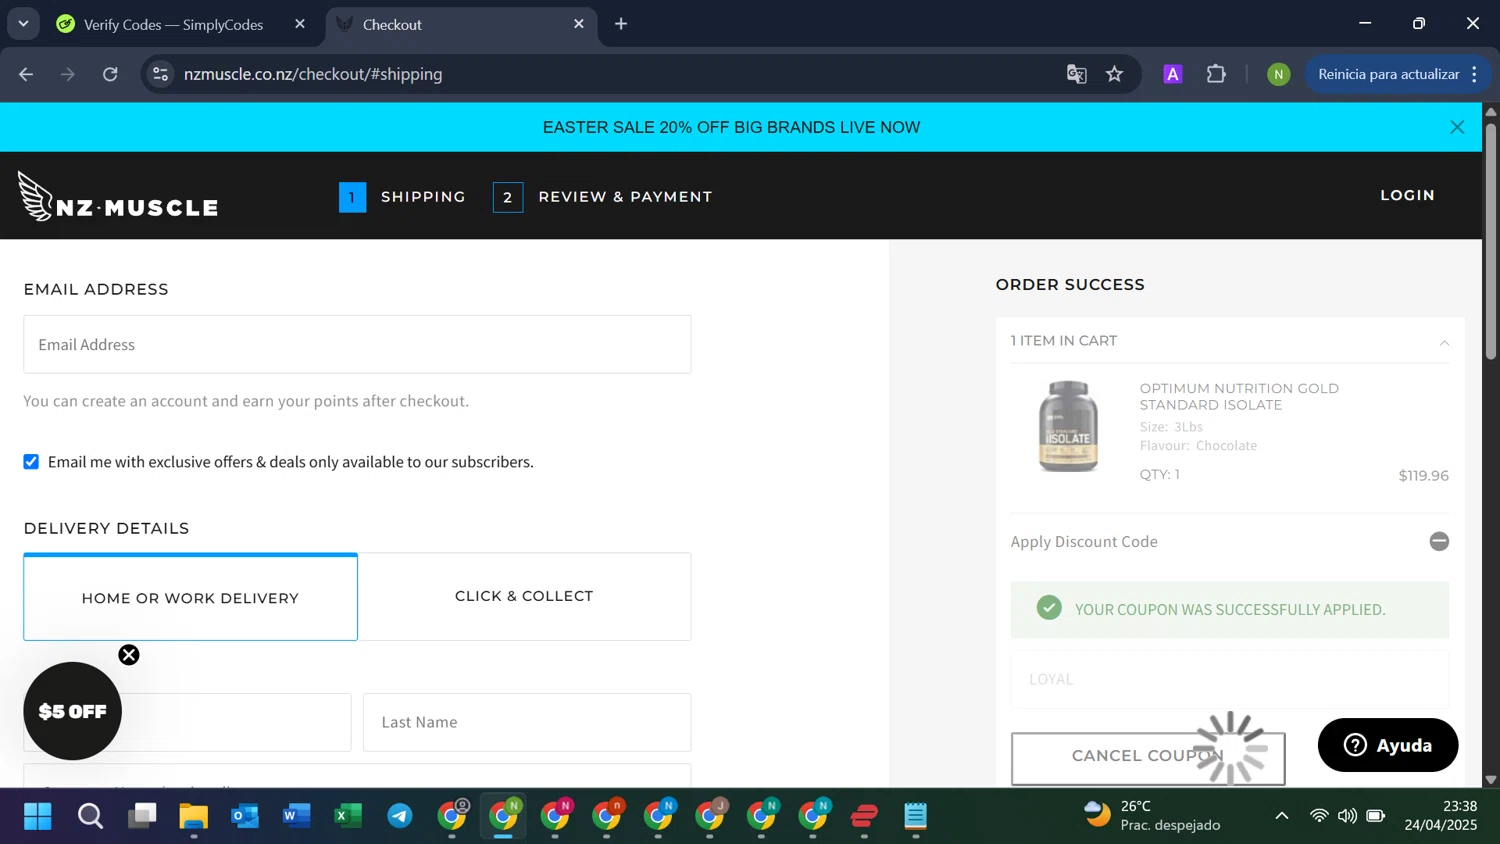
Task: Go back in browser history
Action: coord(26,74)
